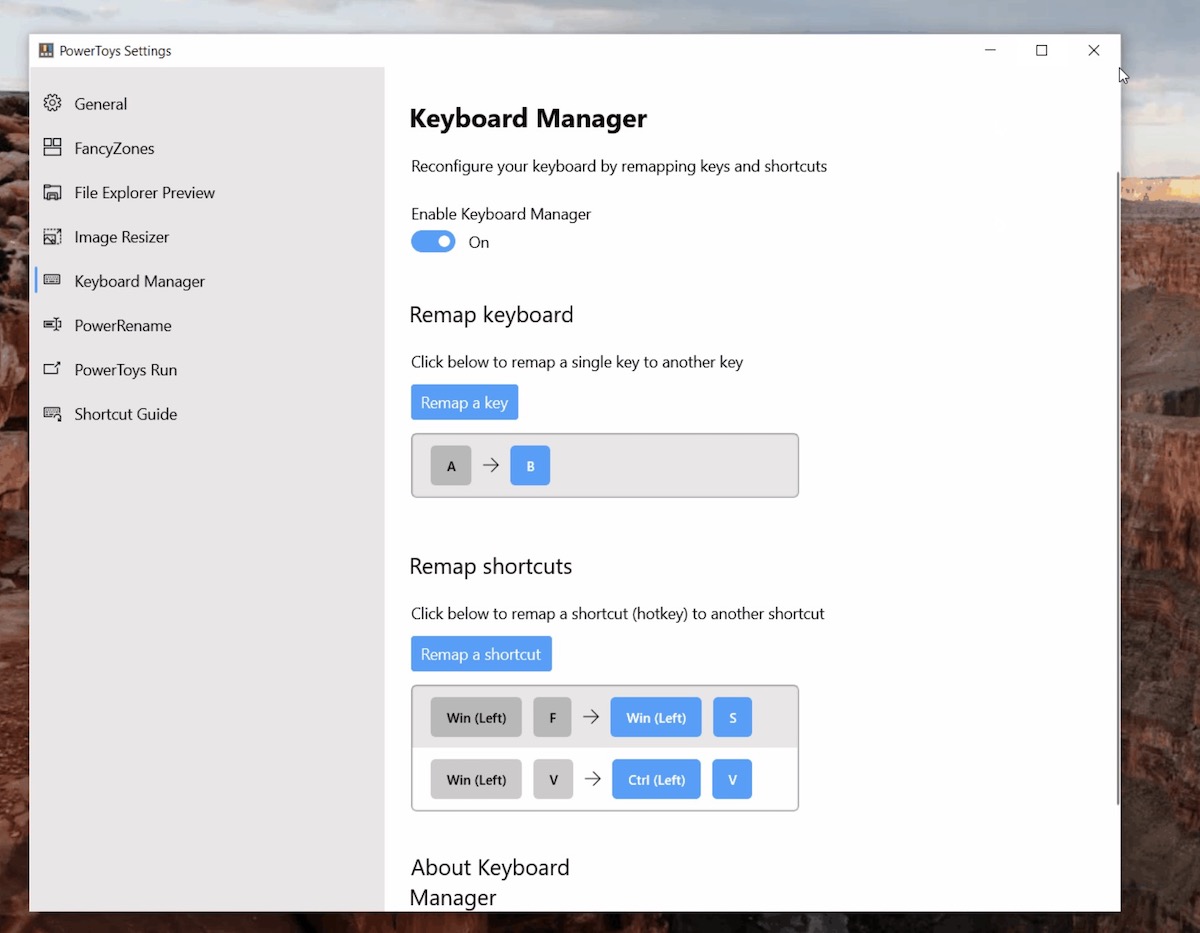Click the blue B target key chip
Viewport: 1200px width, 933px height.
pyautogui.click(x=530, y=465)
